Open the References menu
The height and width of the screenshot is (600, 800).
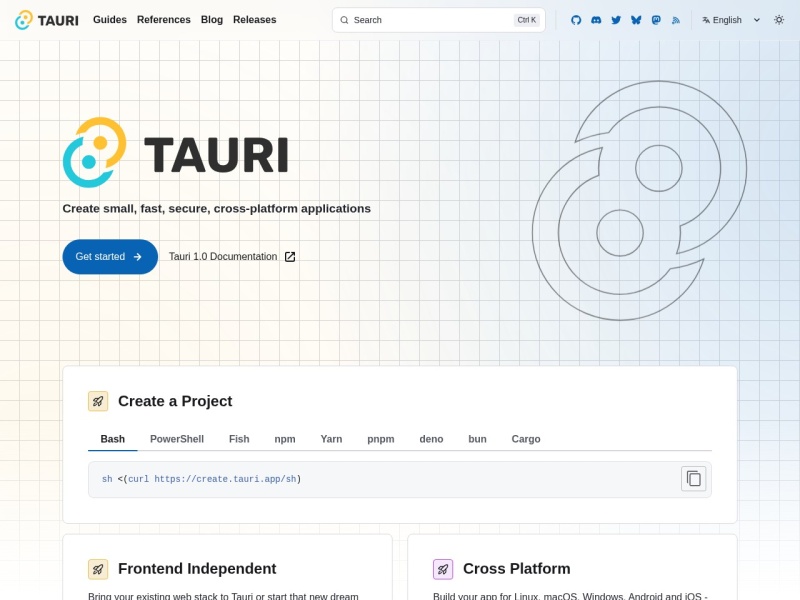tap(164, 19)
